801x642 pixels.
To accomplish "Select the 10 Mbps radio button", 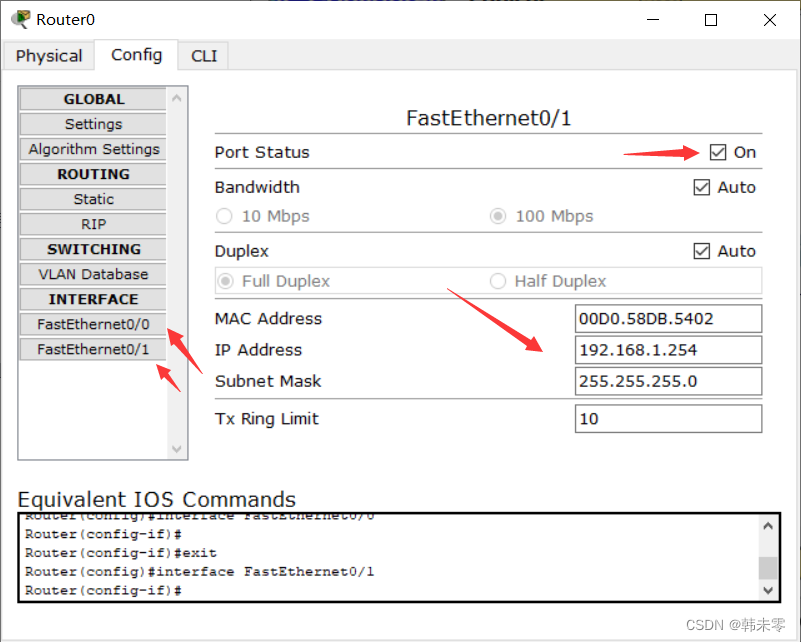I will tap(224, 216).
